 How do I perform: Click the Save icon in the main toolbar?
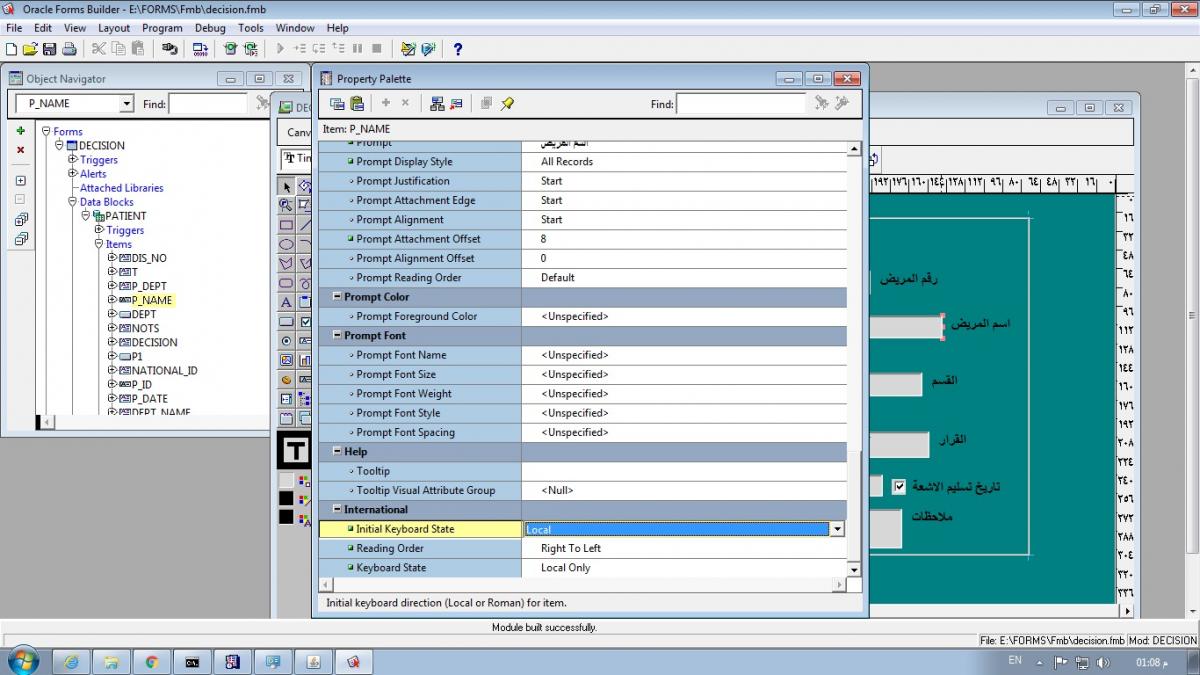[x=48, y=48]
